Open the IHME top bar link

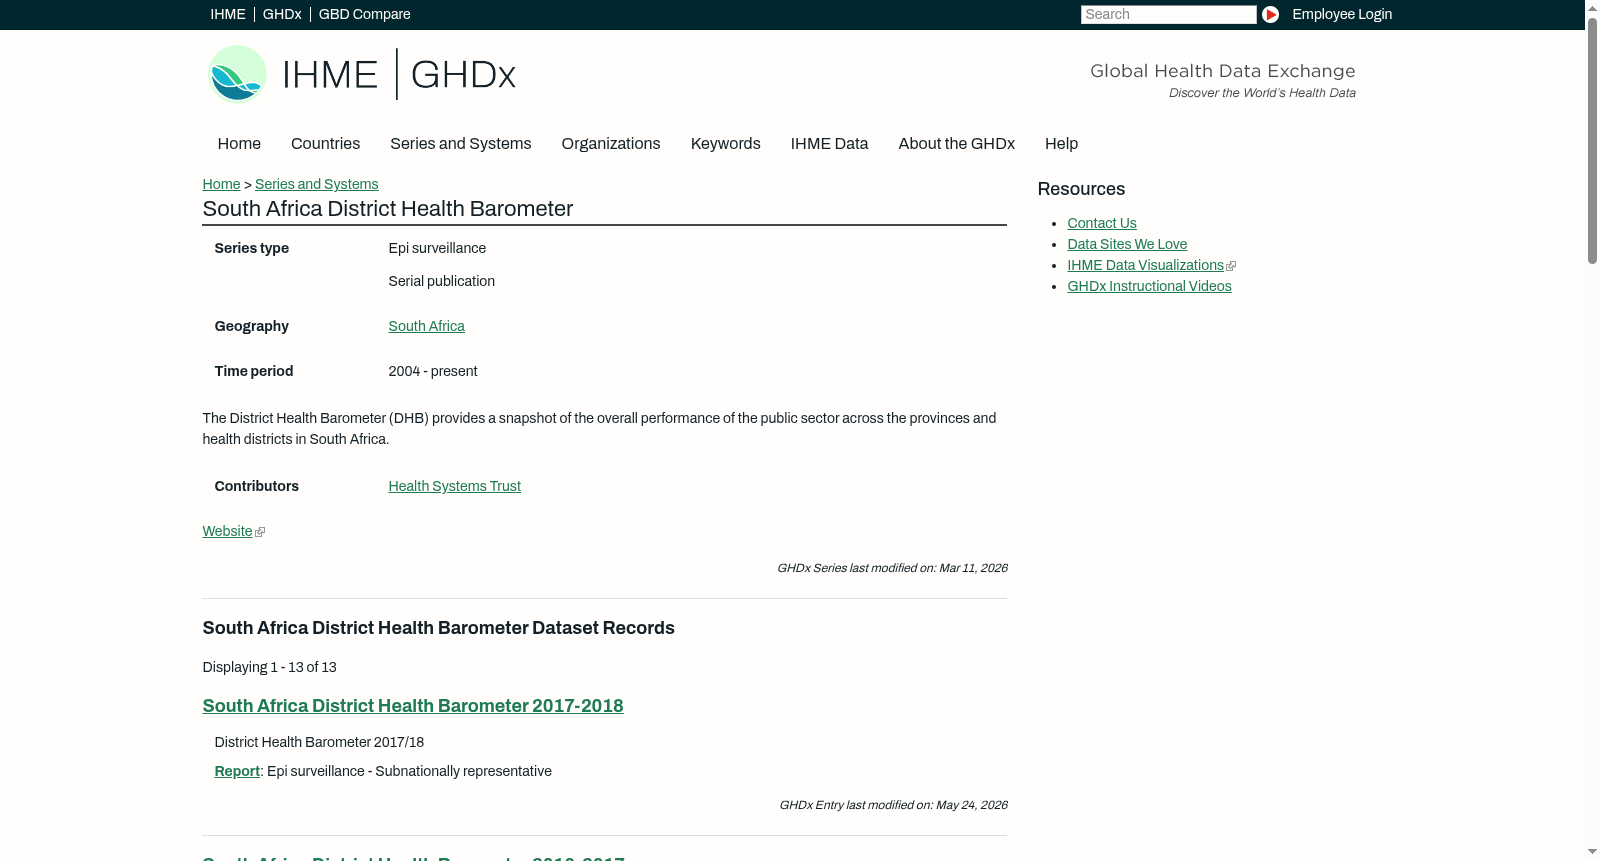point(228,14)
